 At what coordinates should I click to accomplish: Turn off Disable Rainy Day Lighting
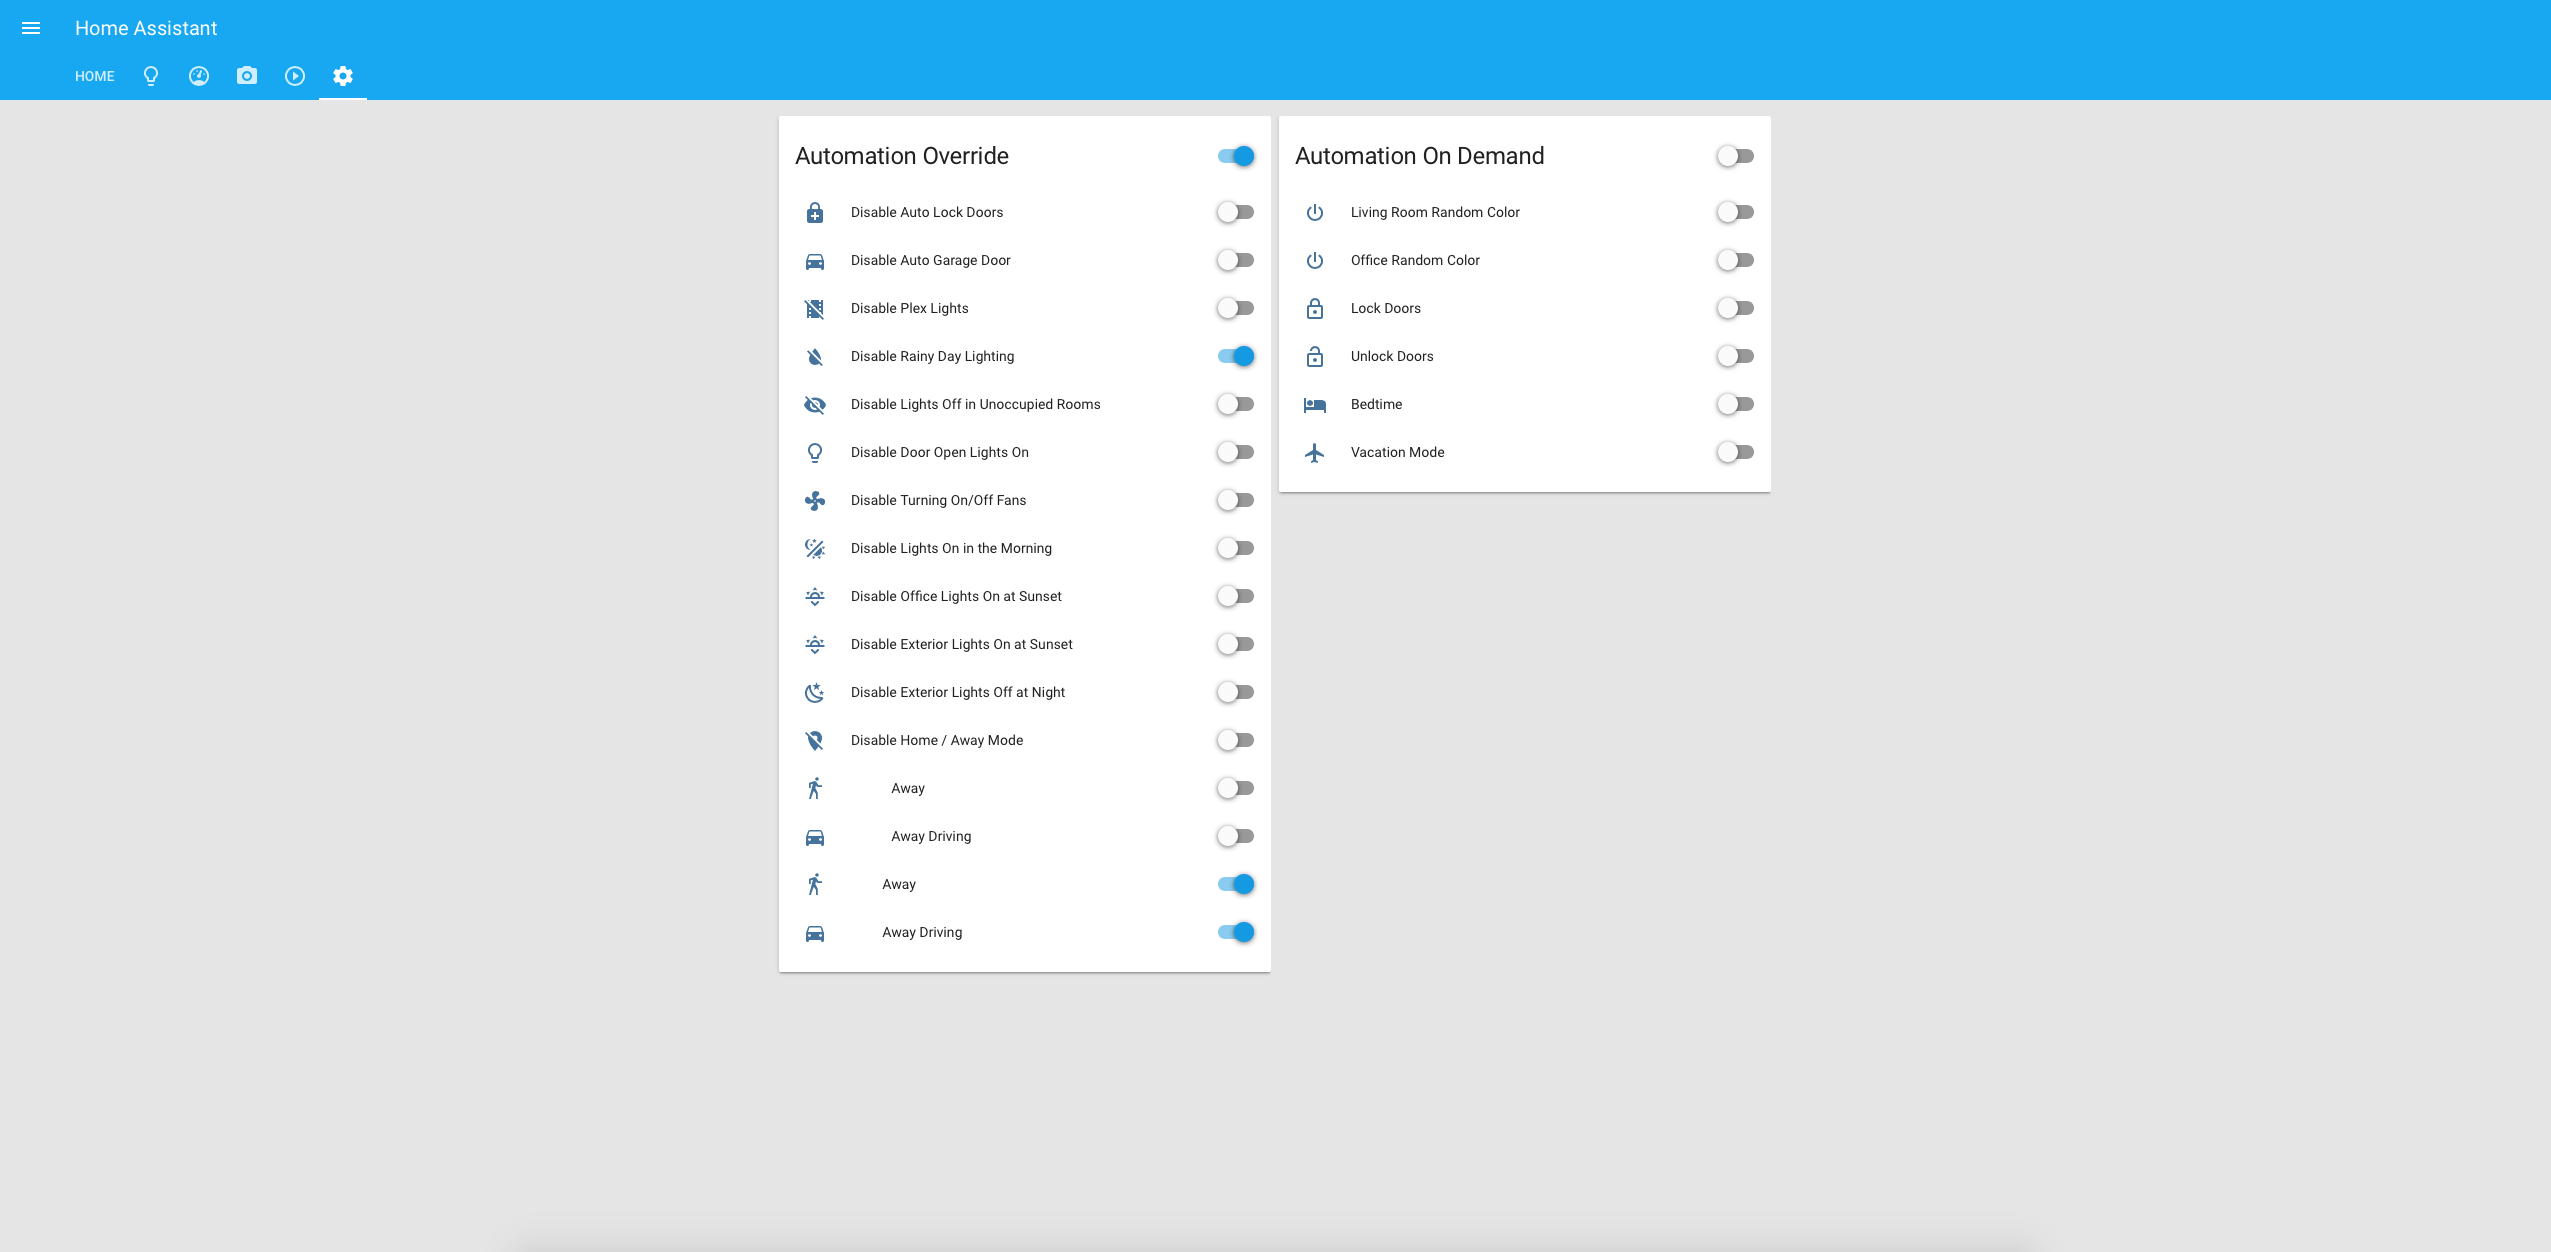coord(1236,356)
